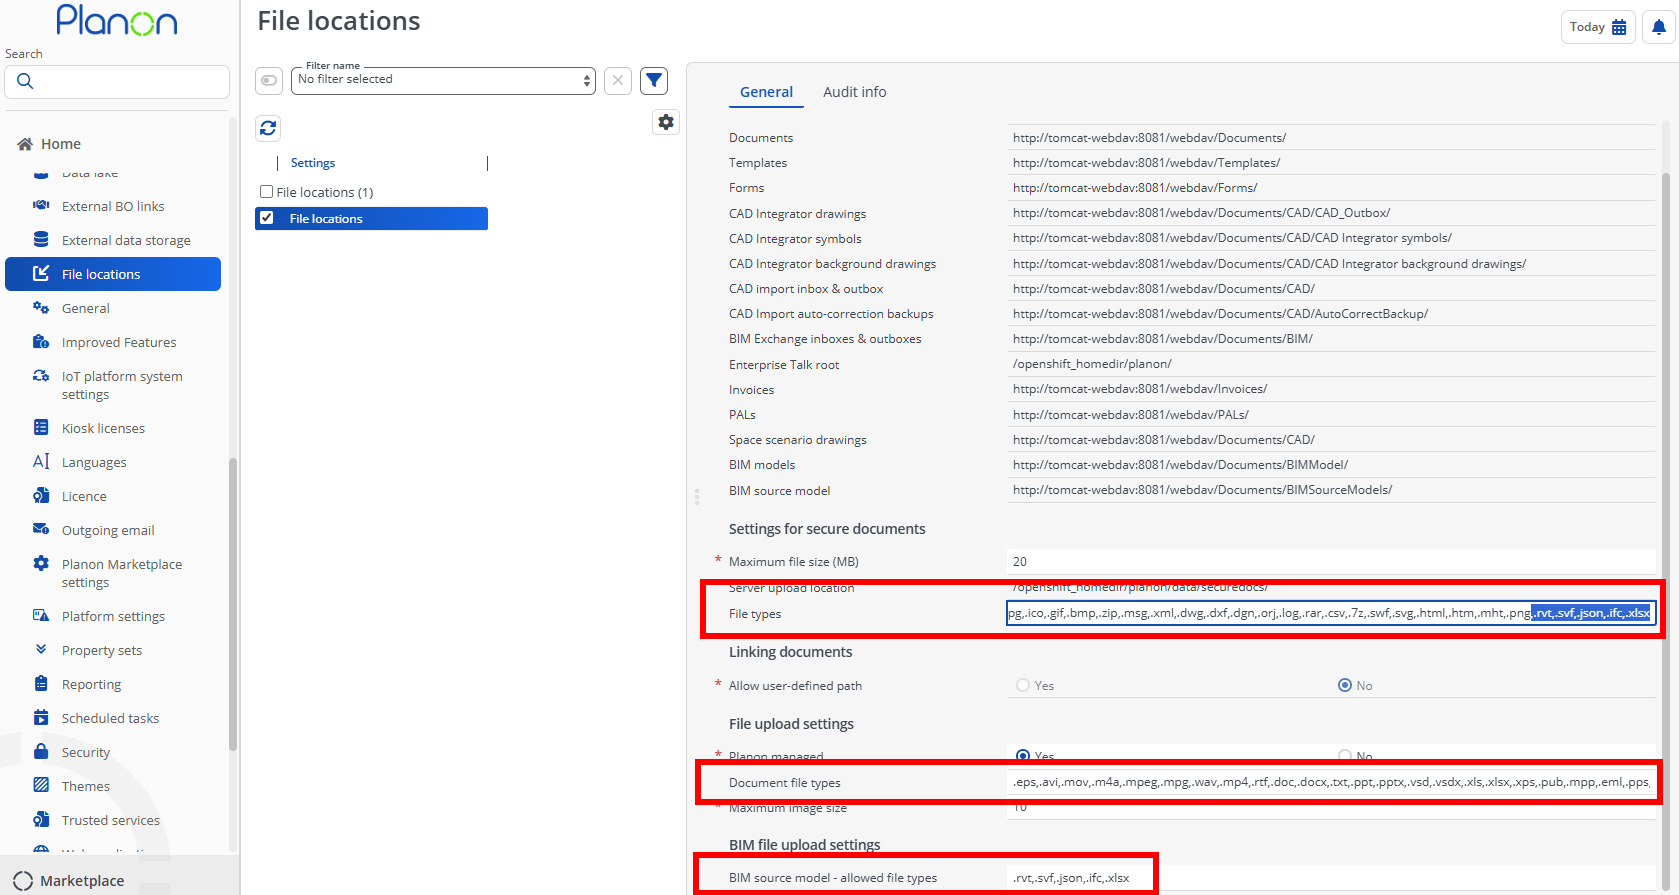Click the External BO links icon

[x=41, y=205]
